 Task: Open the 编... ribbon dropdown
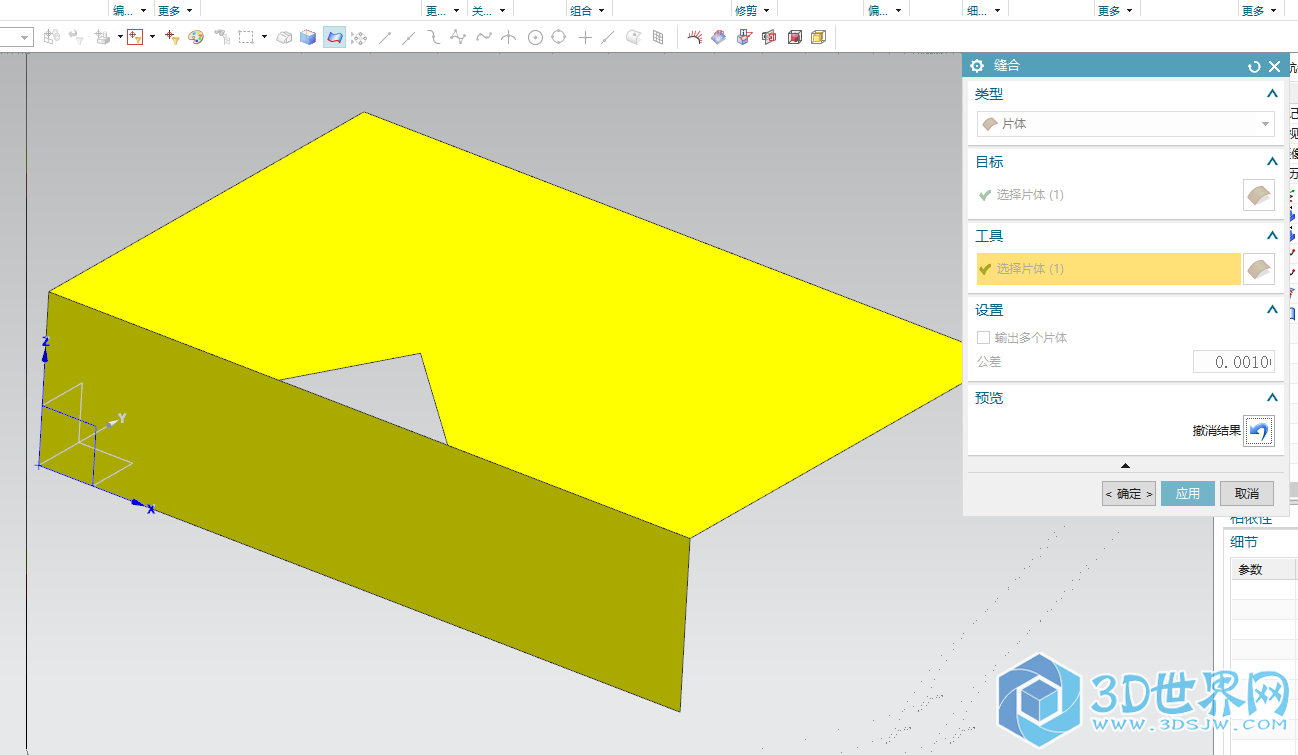coord(129,10)
